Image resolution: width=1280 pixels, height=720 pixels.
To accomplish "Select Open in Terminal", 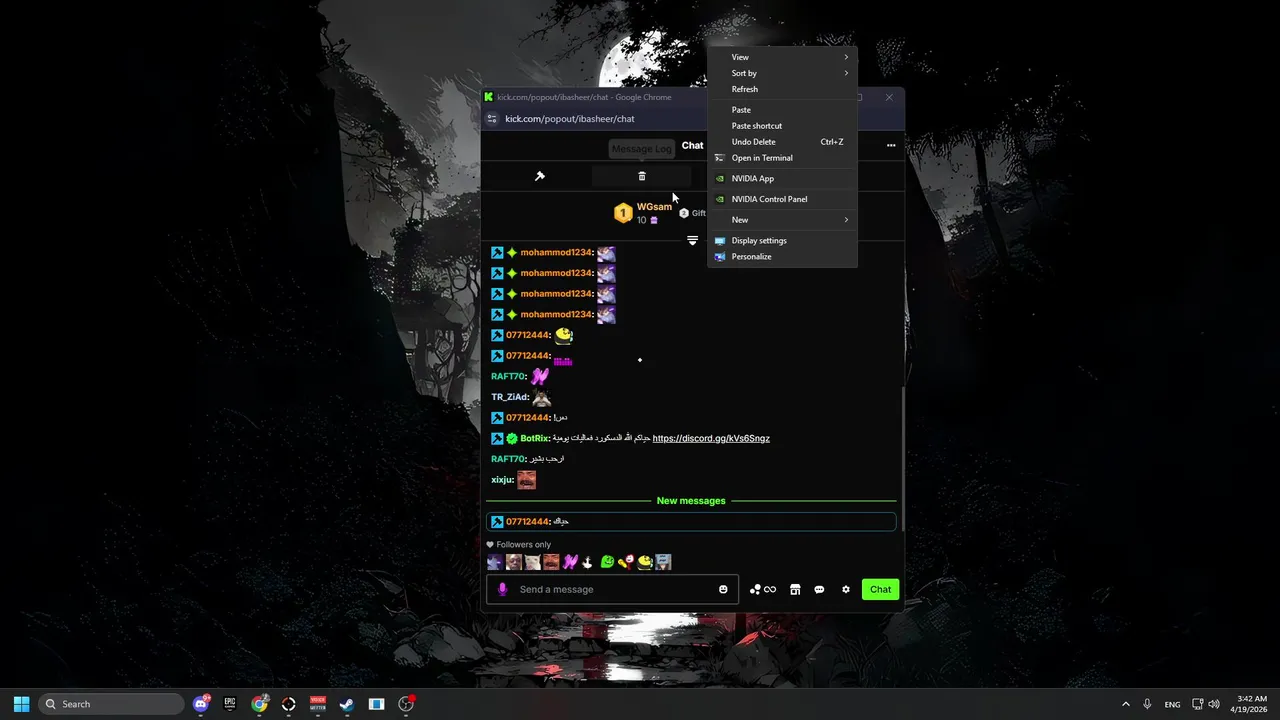I will click(x=782, y=158).
